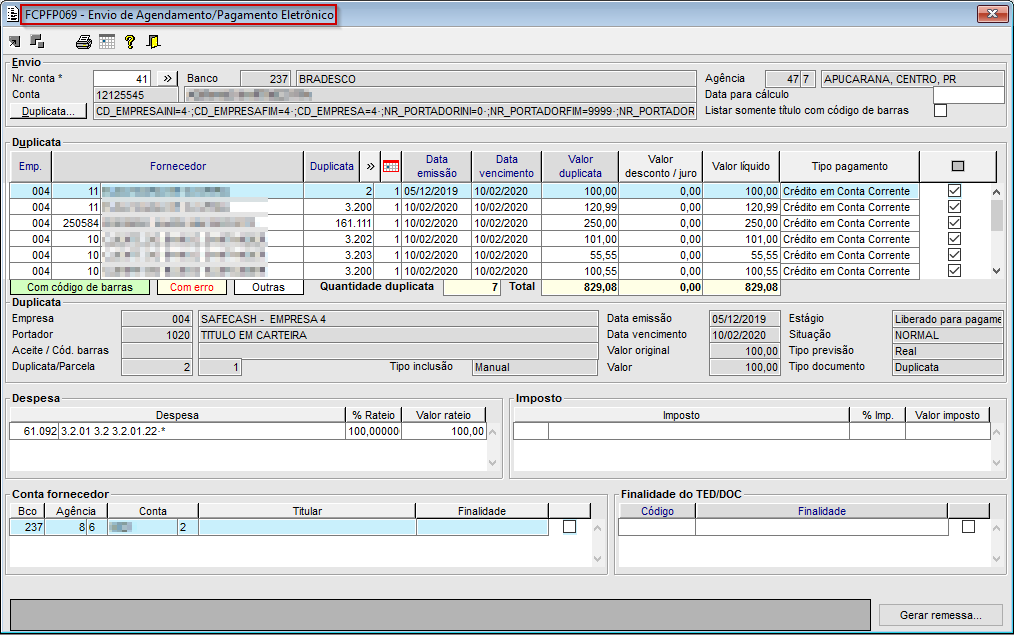The height and width of the screenshot is (635, 1014).
Task: Uncheck the checkbox for the 120,99 row
Action: 954,207
